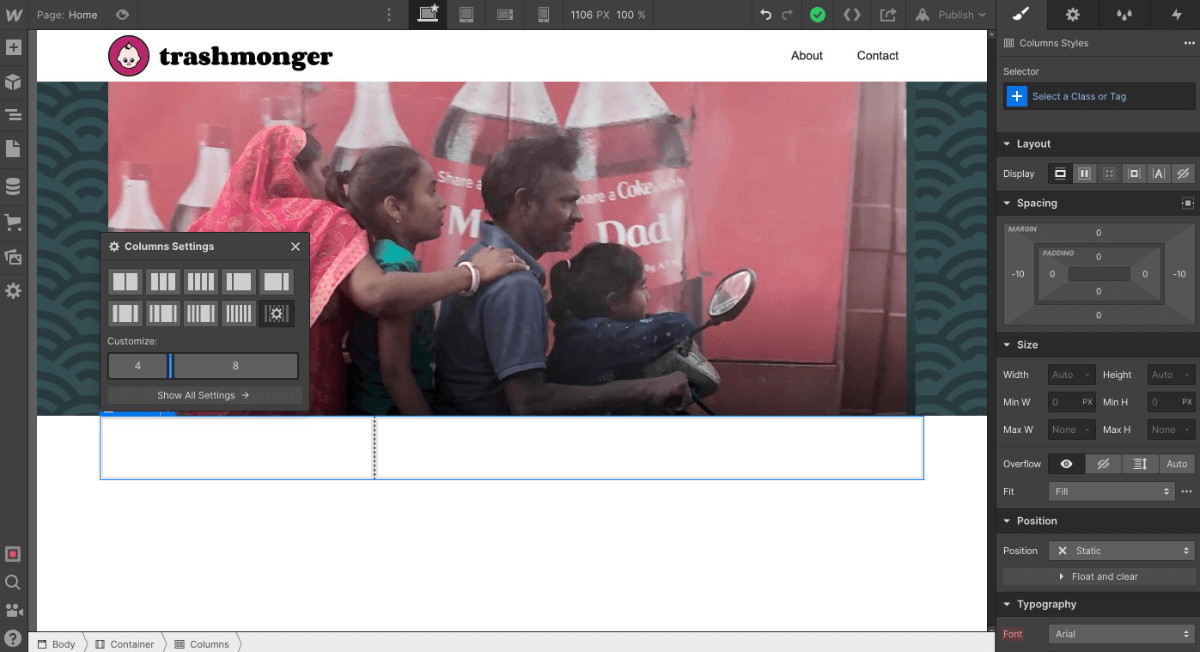Switch to the Interactions lightning tab
The image size is (1200, 652).
tap(1176, 15)
